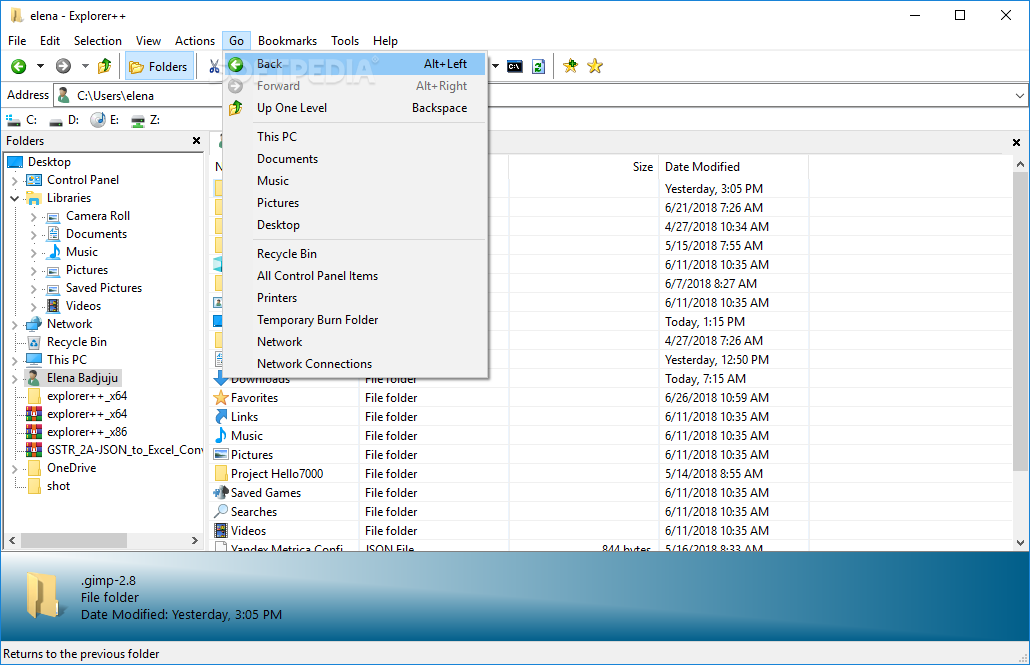
Task: Select Temporary Burn Folder
Action: pyautogui.click(x=355, y=320)
